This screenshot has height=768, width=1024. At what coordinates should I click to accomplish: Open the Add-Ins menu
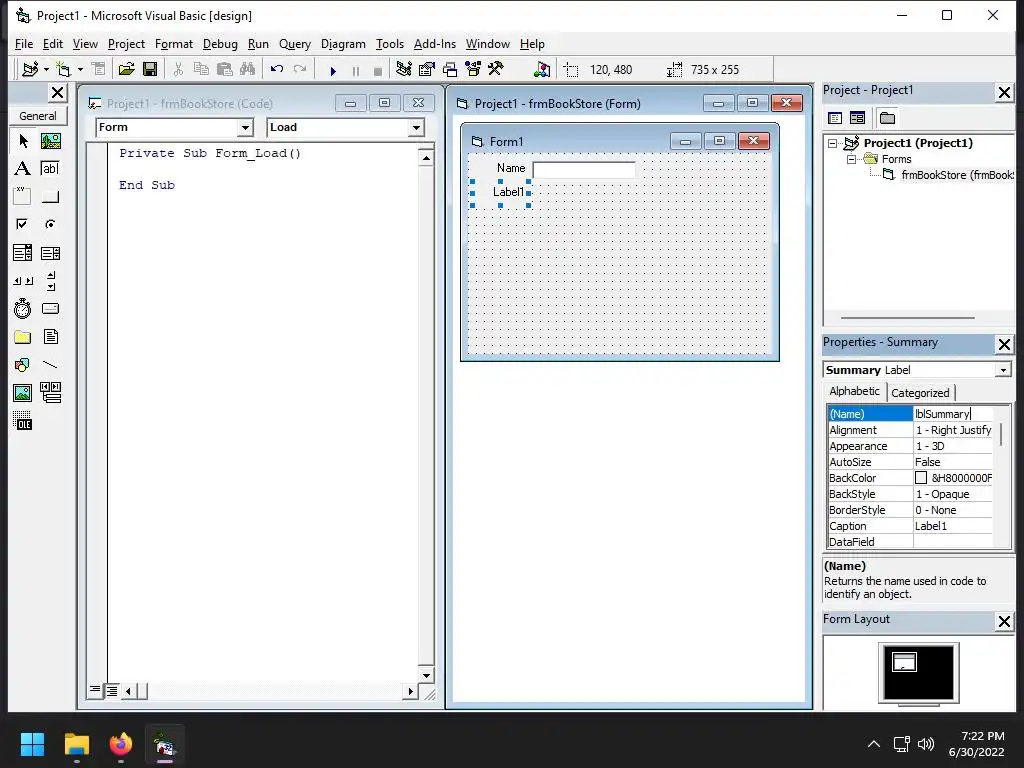(435, 44)
